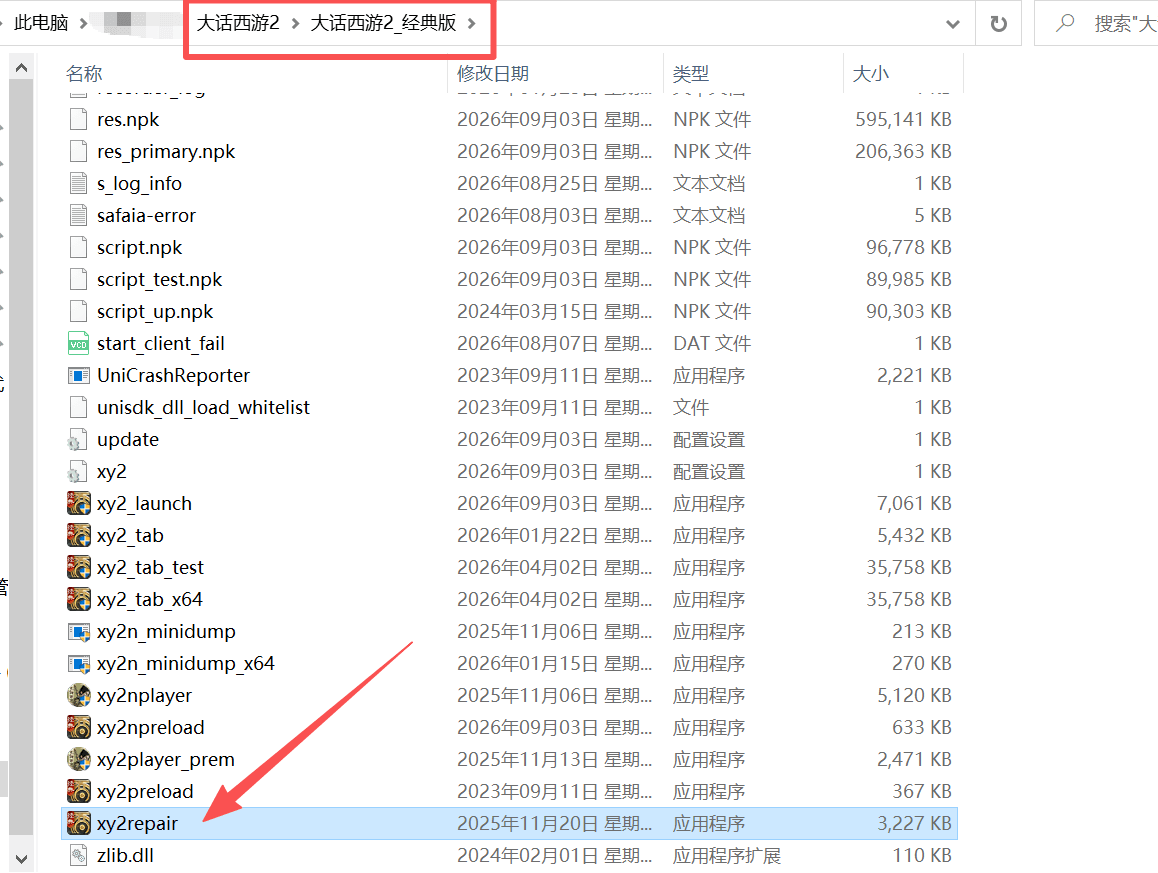Sort by 修改日期 column header
This screenshot has height=873, width=1158.
[x=493, y=74]
